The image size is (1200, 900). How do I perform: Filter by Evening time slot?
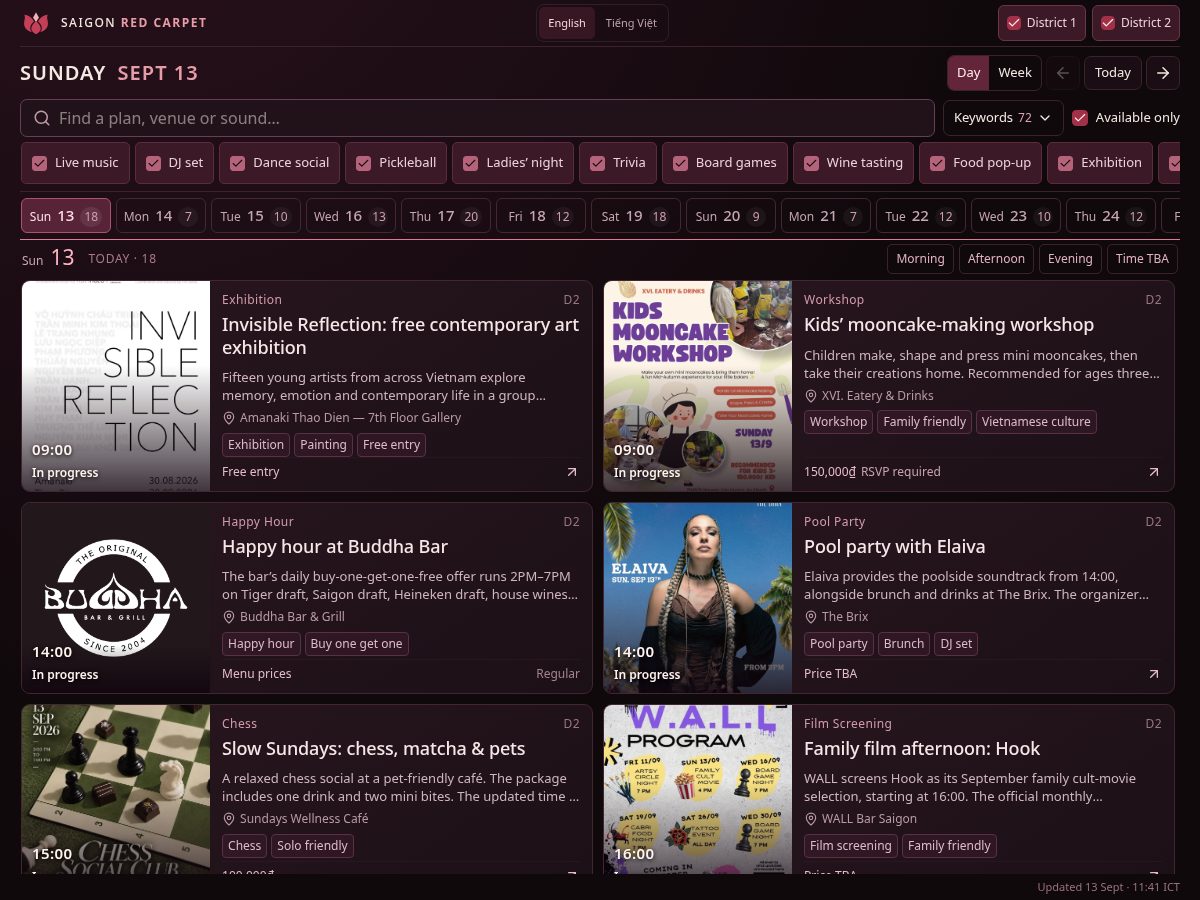[1070, 259]
